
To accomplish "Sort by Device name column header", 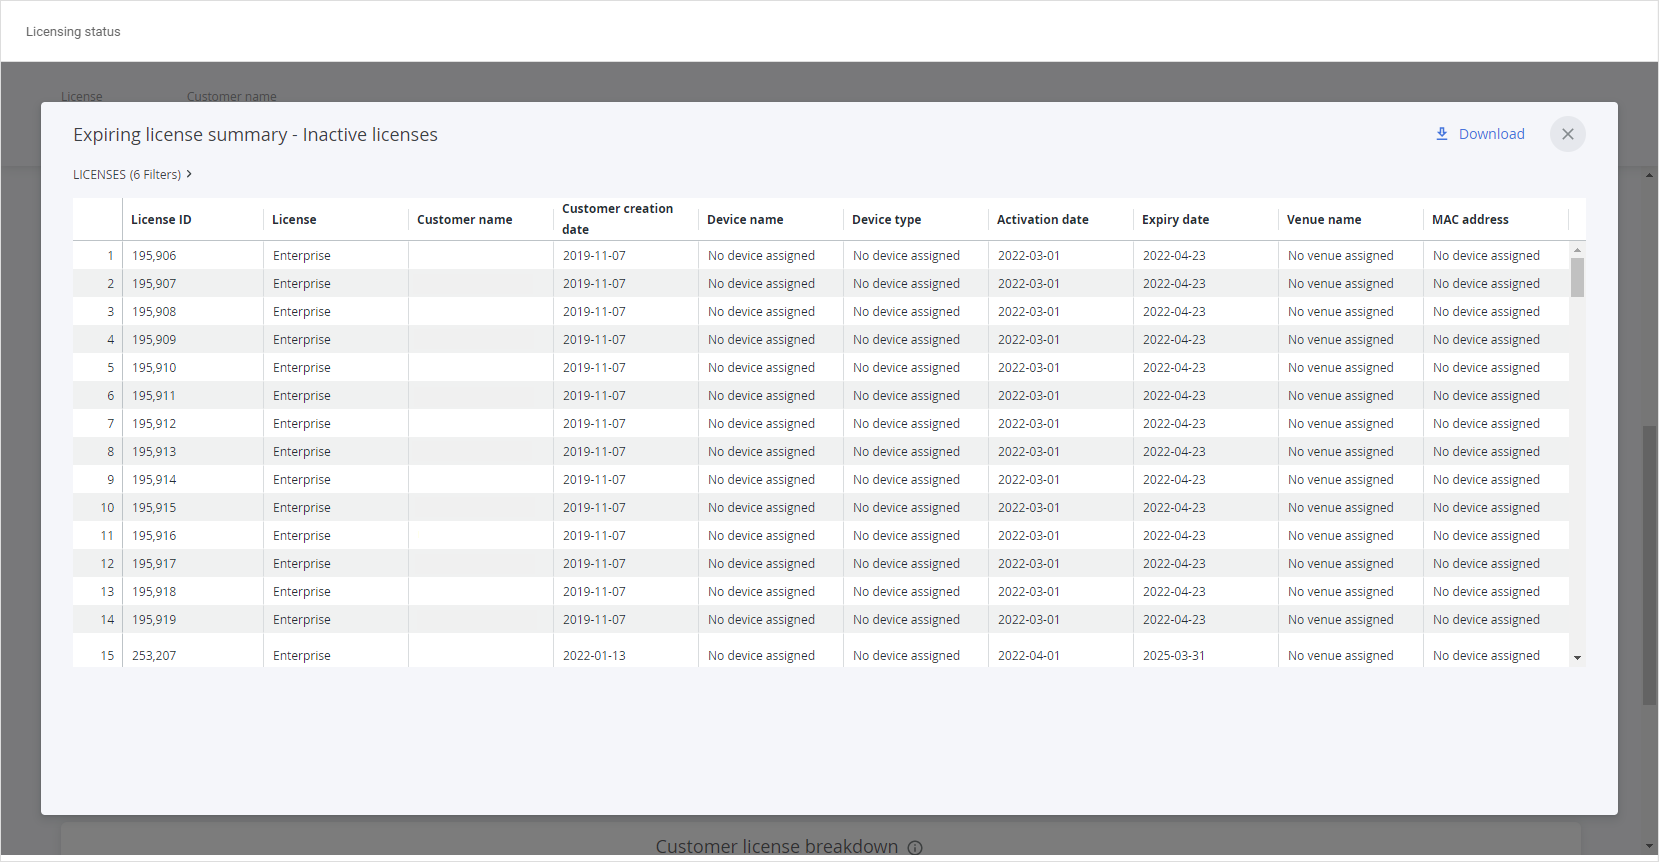I will tap(745, 219).
